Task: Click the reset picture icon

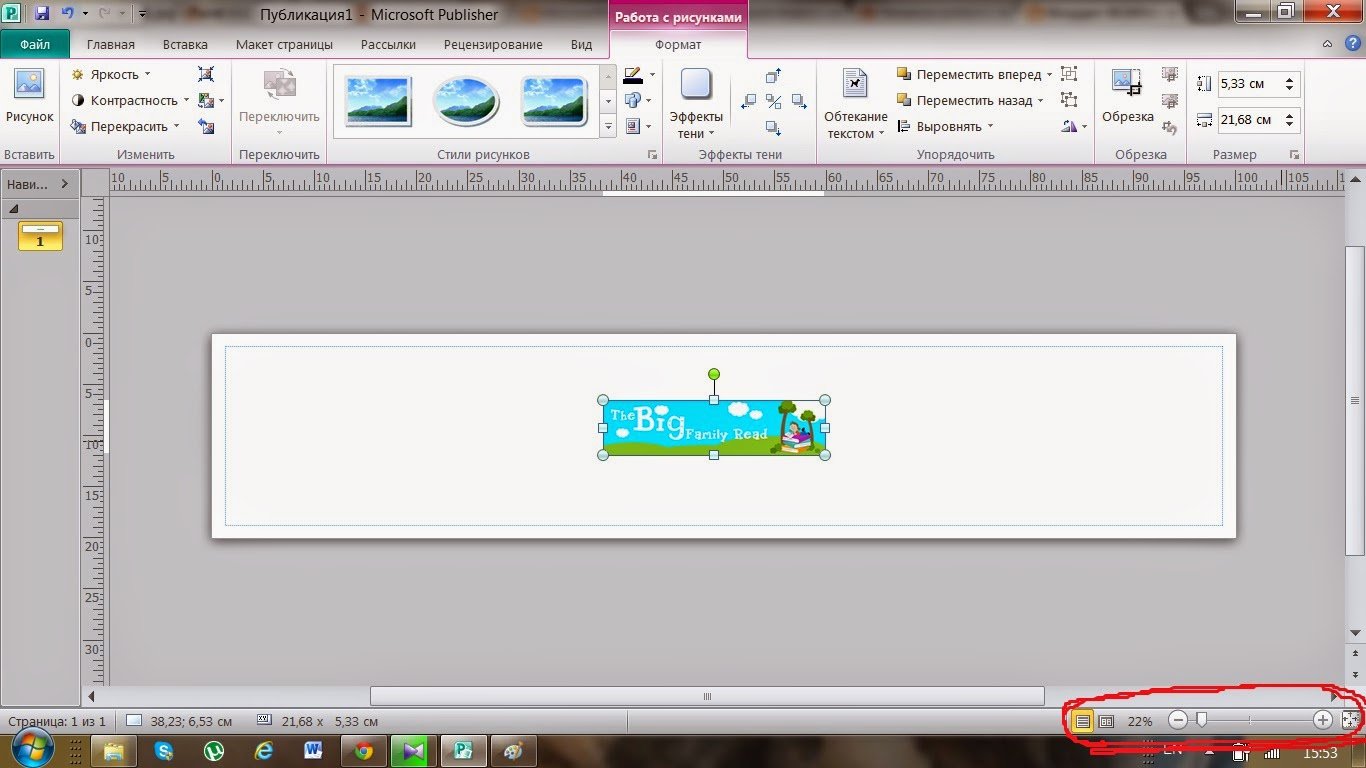Action: (x=206, y=127)
